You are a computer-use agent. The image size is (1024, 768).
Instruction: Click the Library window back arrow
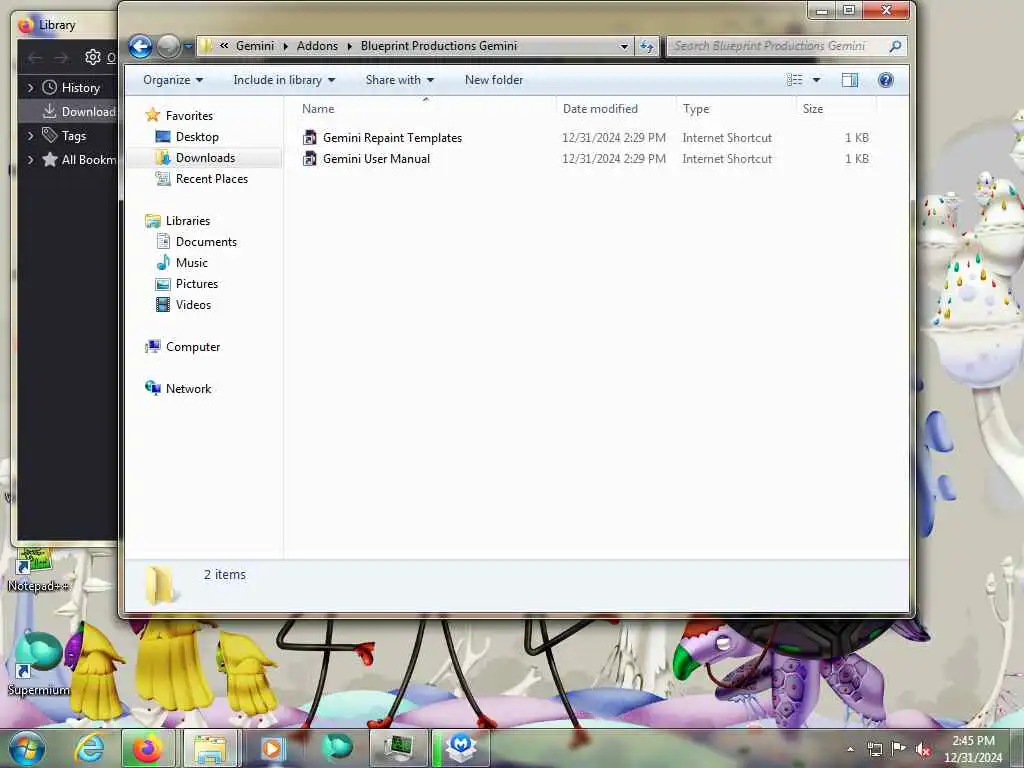(x=35, y=58)
